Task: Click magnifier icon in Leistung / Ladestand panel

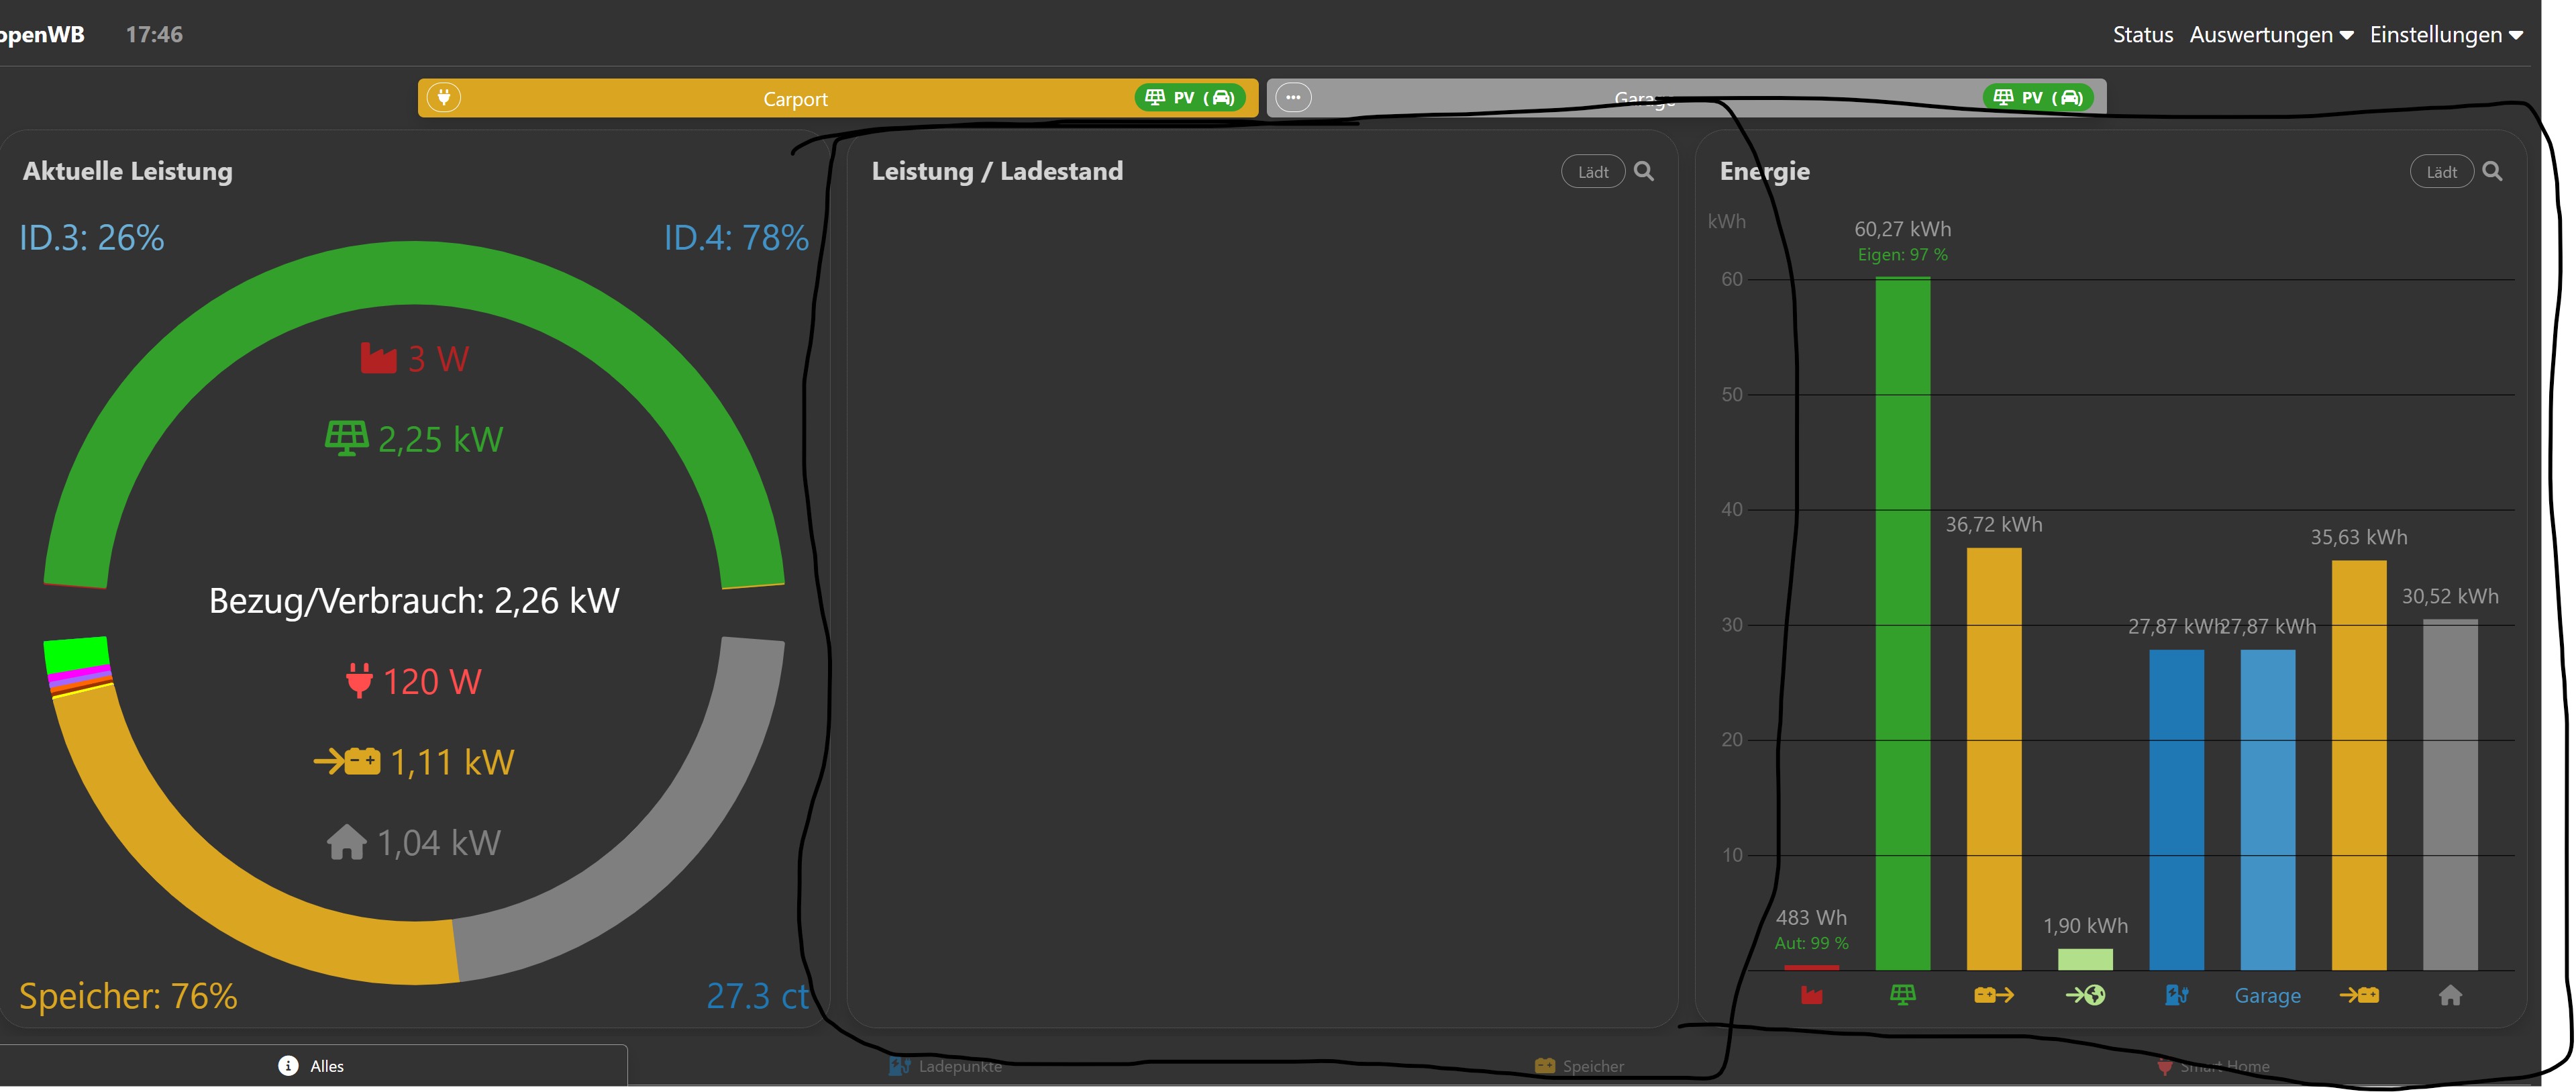Action: pos(1644,171)
